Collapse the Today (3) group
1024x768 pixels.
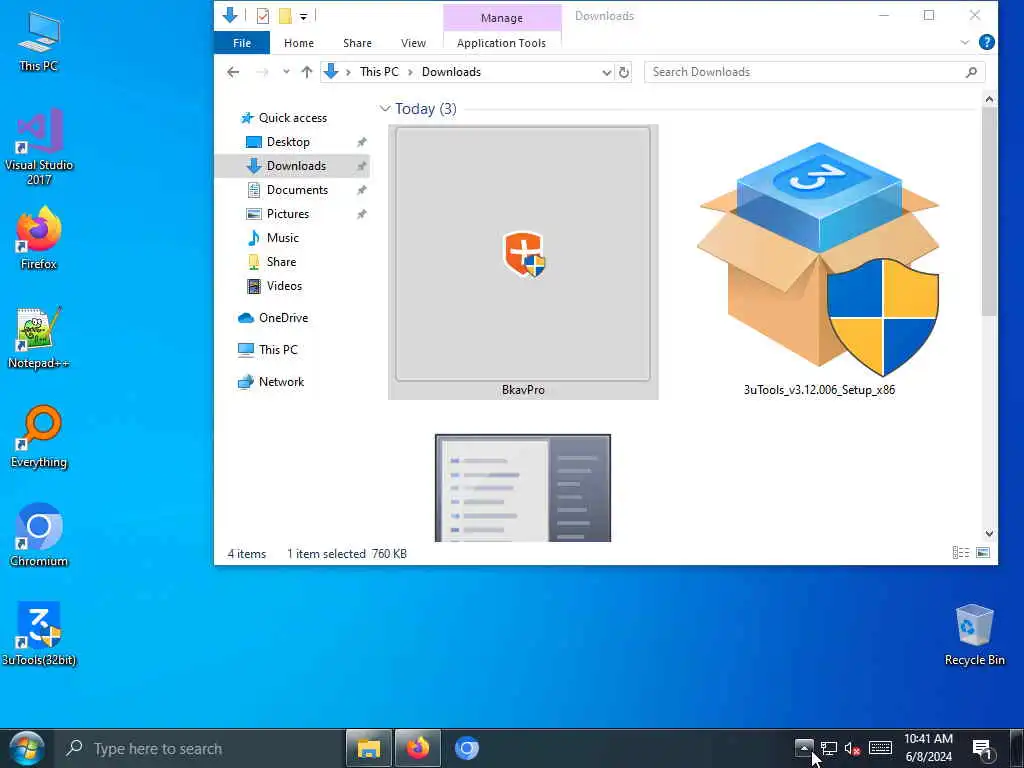point(385,108)
